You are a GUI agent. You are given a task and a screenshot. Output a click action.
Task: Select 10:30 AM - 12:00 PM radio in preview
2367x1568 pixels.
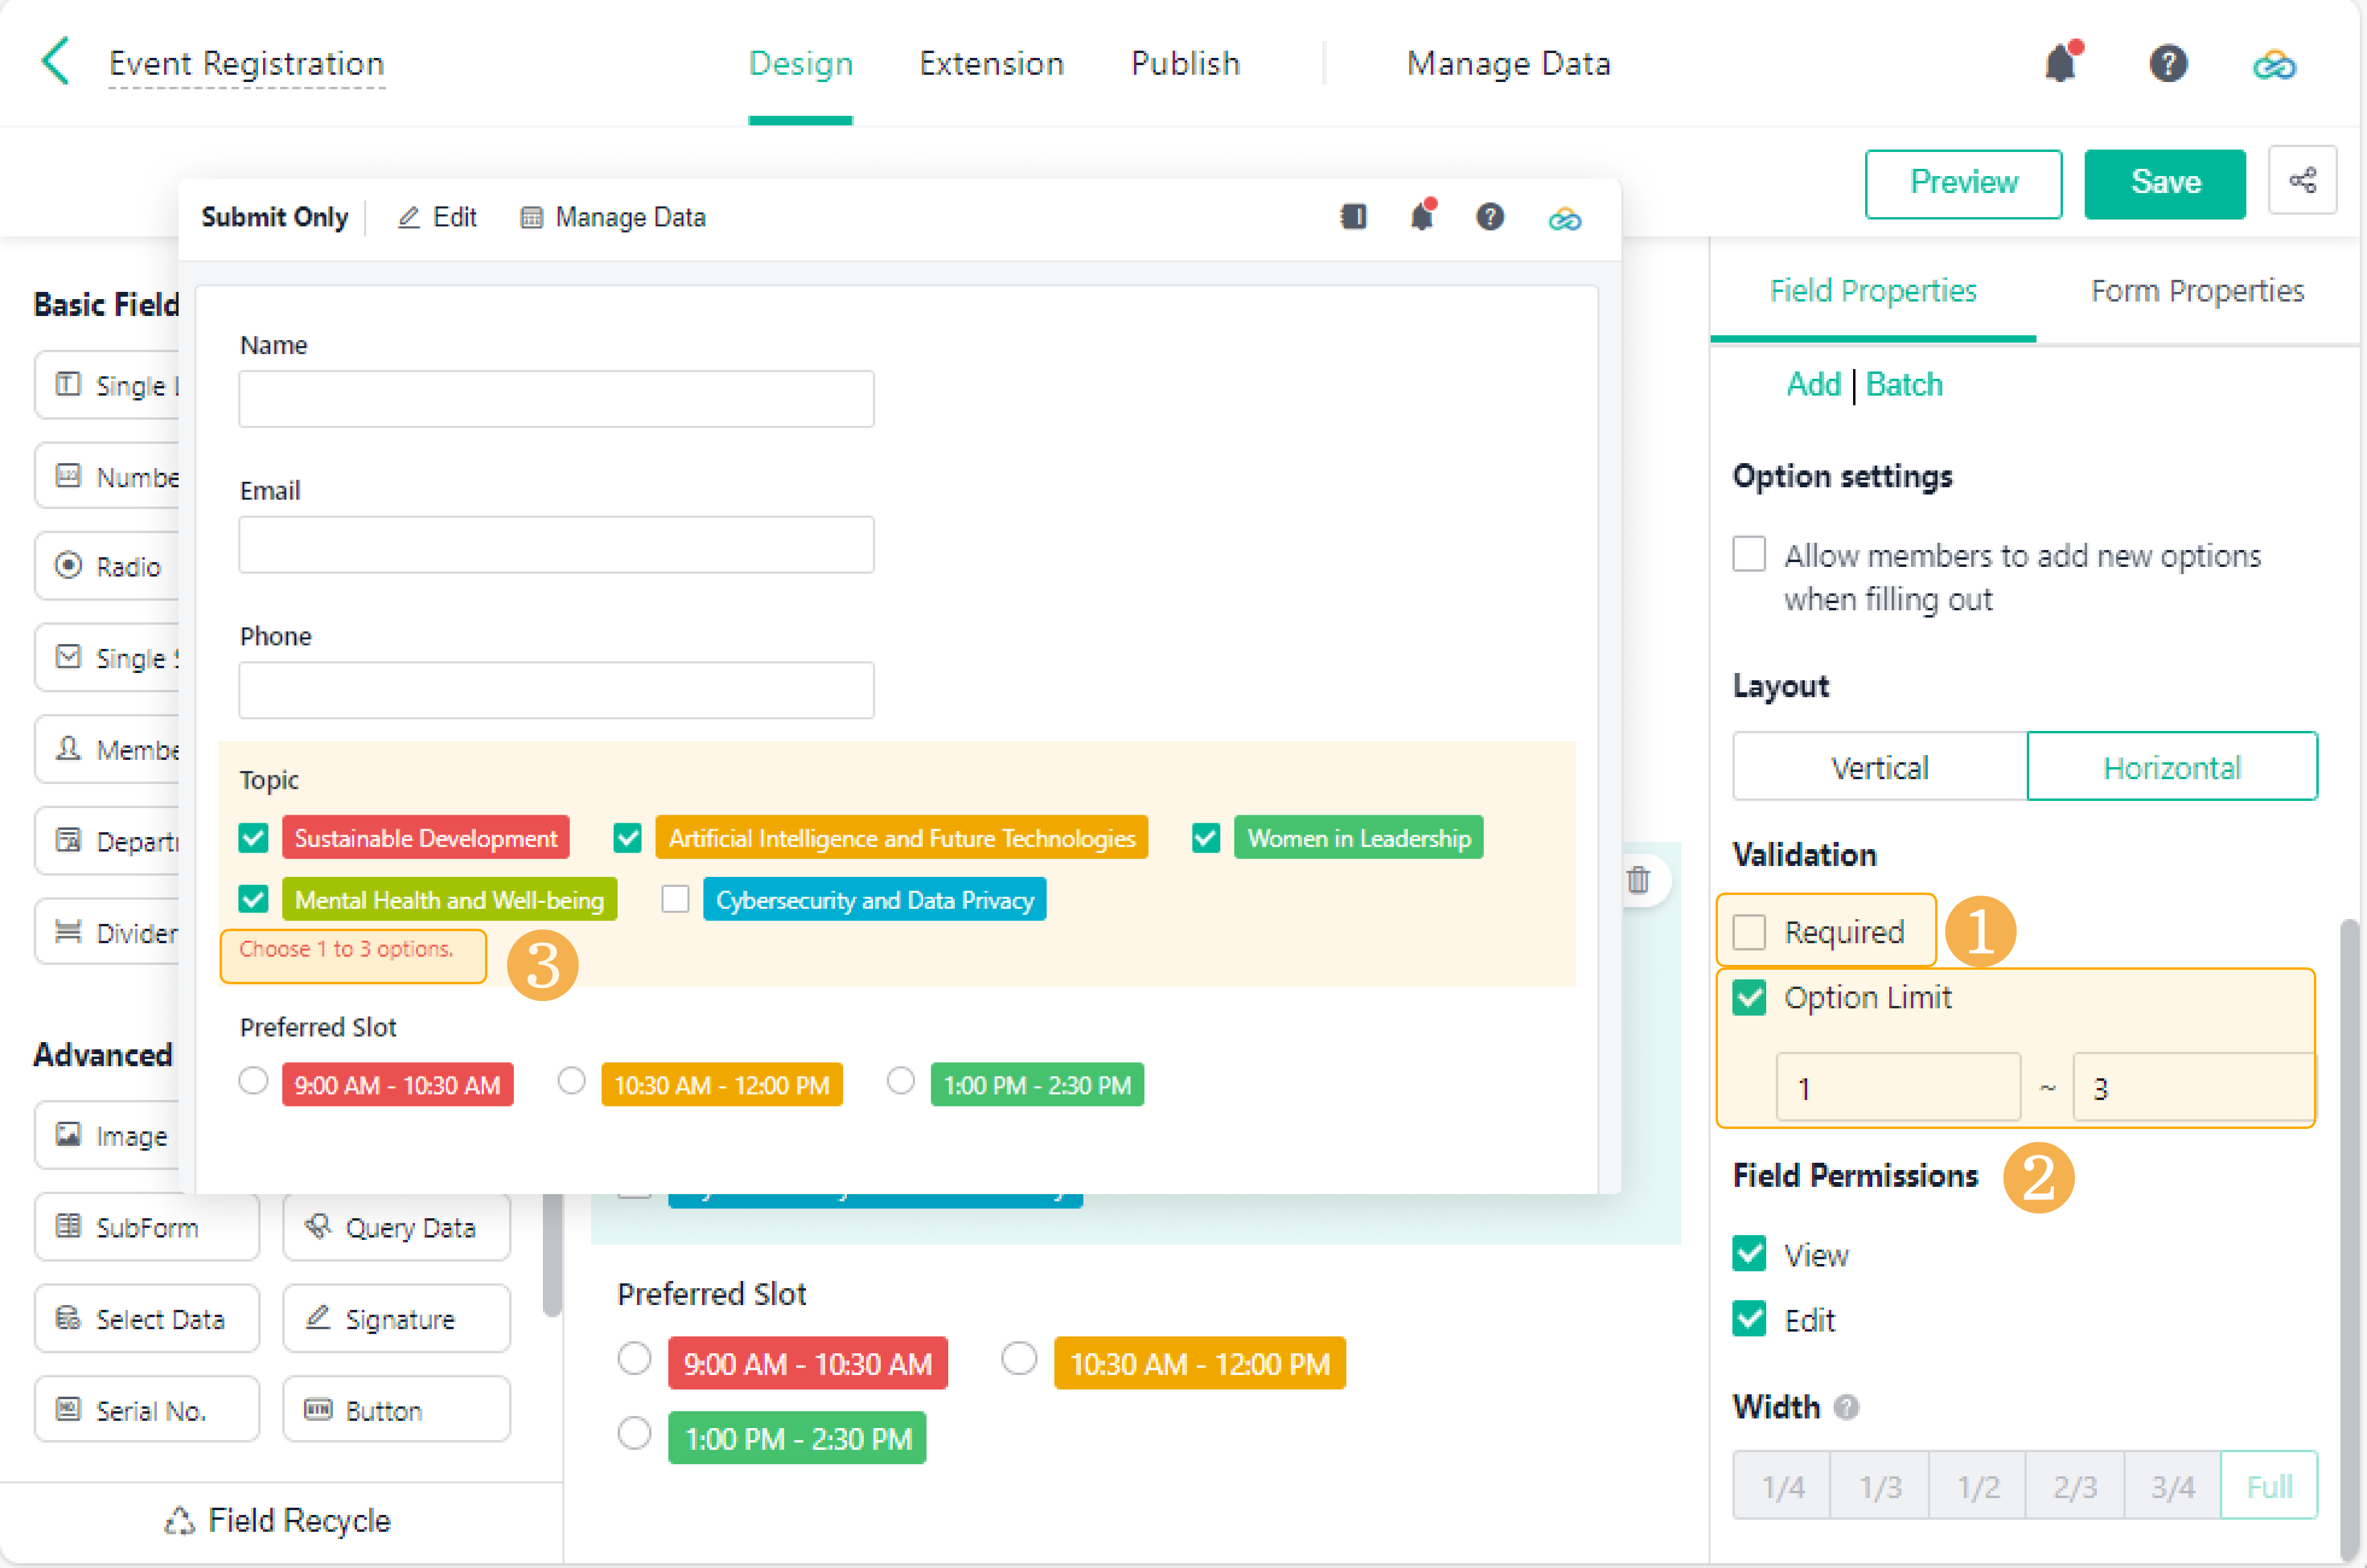pos(571,1081)
